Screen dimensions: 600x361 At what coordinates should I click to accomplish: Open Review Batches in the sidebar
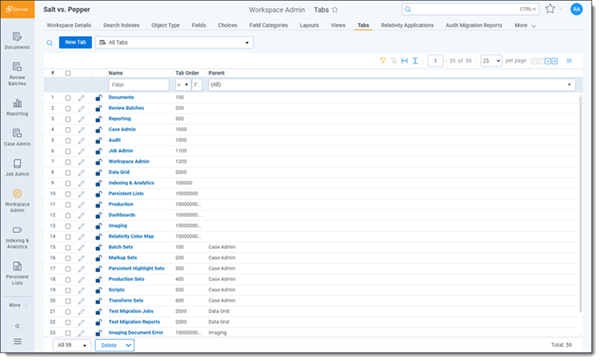17,74
